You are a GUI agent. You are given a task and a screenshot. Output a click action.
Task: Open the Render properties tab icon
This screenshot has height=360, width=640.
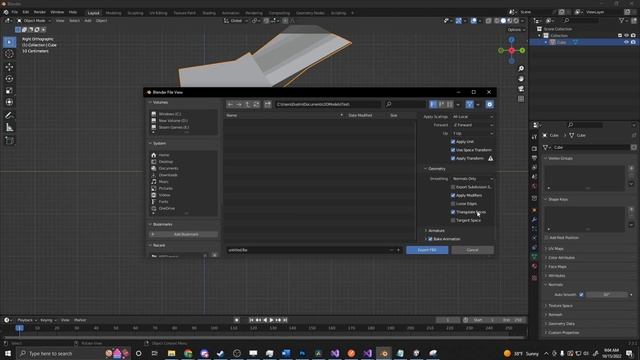[534, 149]
